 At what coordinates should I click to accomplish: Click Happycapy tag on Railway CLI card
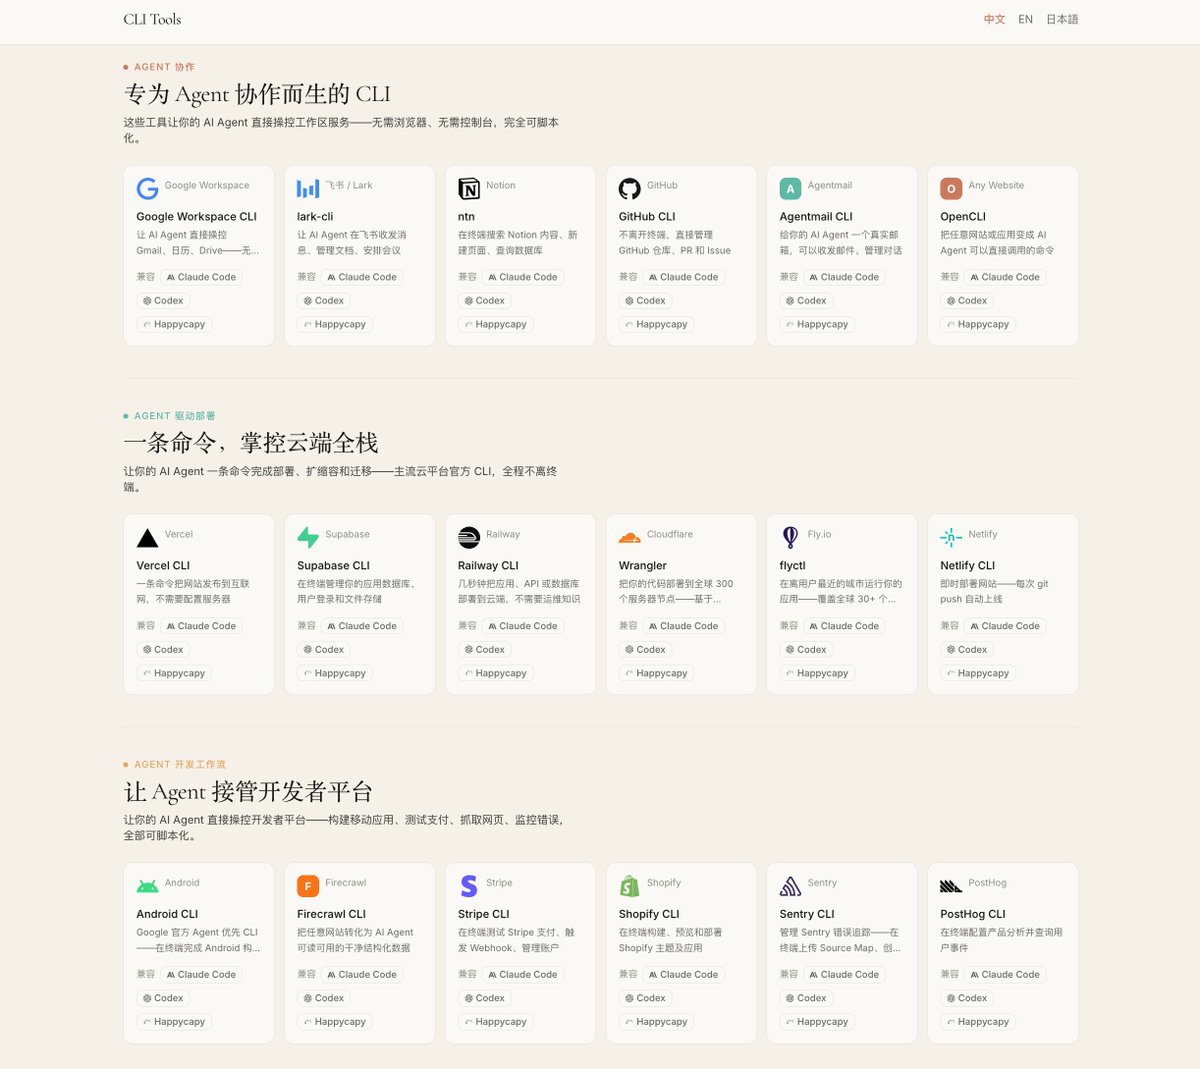[496, 673]
